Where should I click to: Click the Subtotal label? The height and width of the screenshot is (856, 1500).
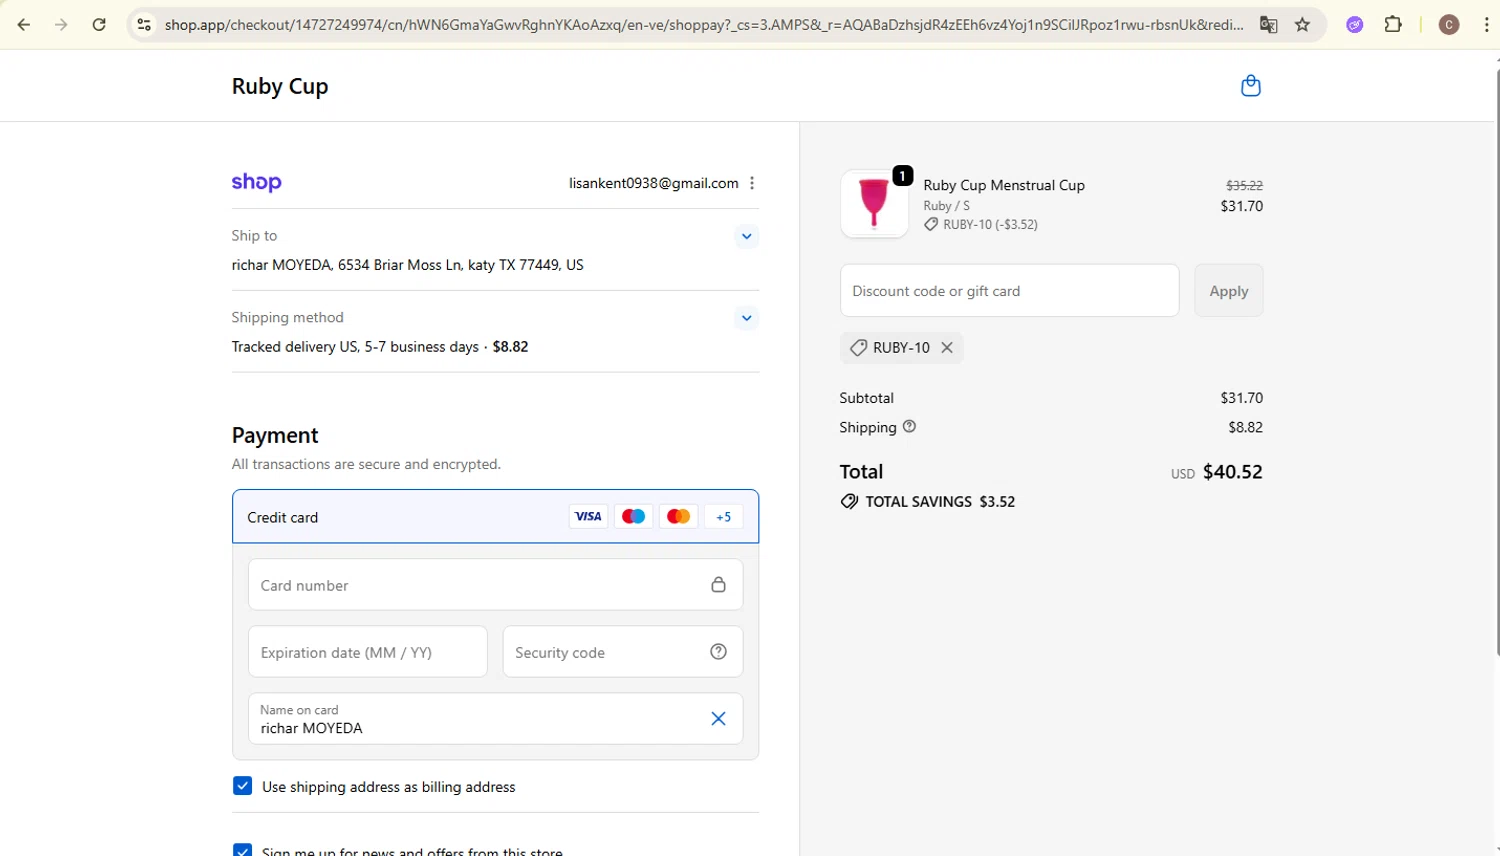click(x=867, y=398)
